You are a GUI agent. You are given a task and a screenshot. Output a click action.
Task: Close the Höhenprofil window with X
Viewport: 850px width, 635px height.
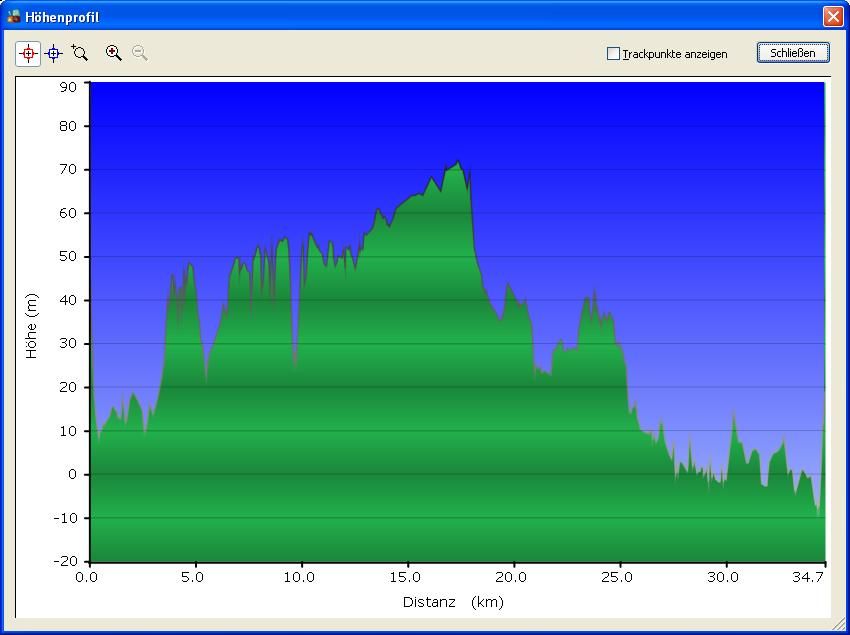(x=832, y=17)
